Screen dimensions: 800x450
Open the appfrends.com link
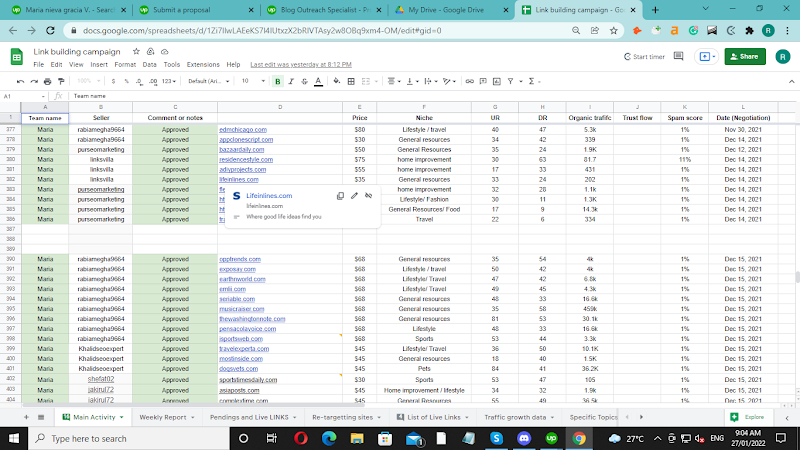click(239, 258)
